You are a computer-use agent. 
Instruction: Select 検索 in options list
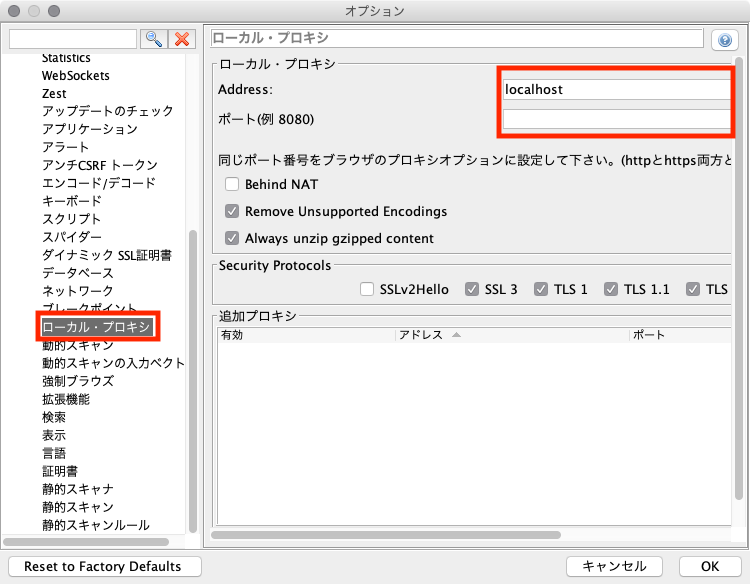coord(54,417)
